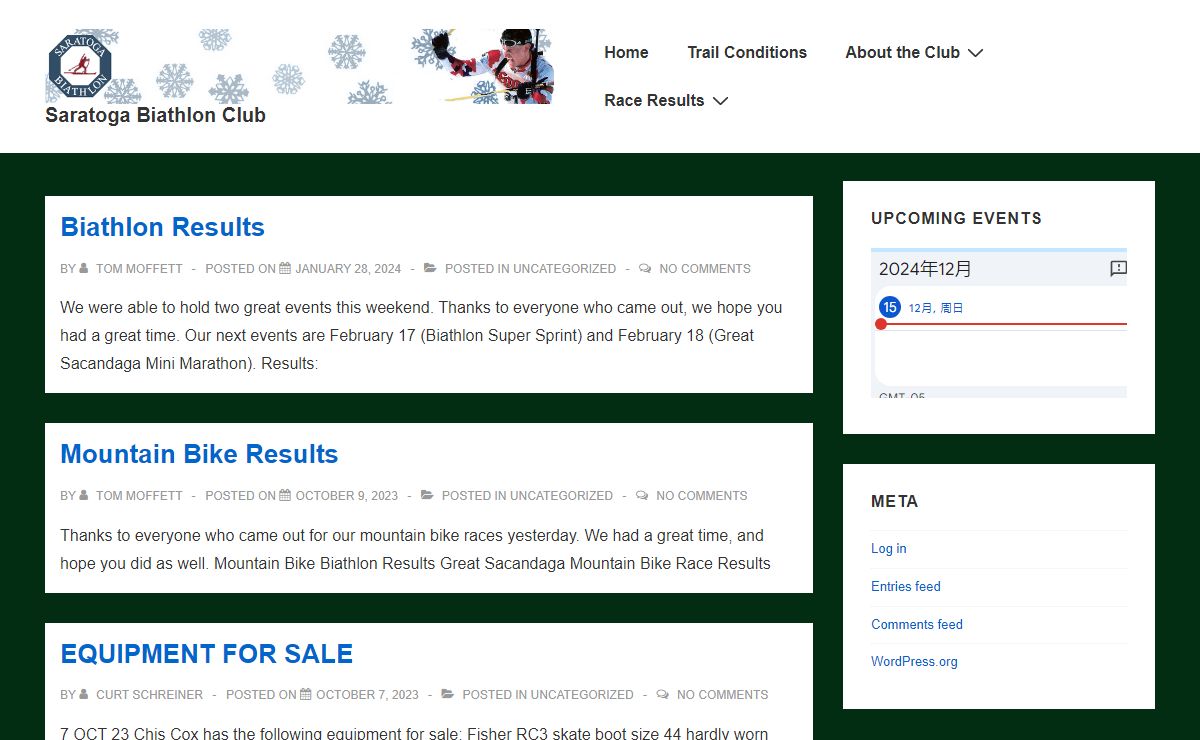The width and height of the screenshot is (1200, 740).
Task: Click the UPCOMING EVENTS widget heading
Action: click(956, 218)
